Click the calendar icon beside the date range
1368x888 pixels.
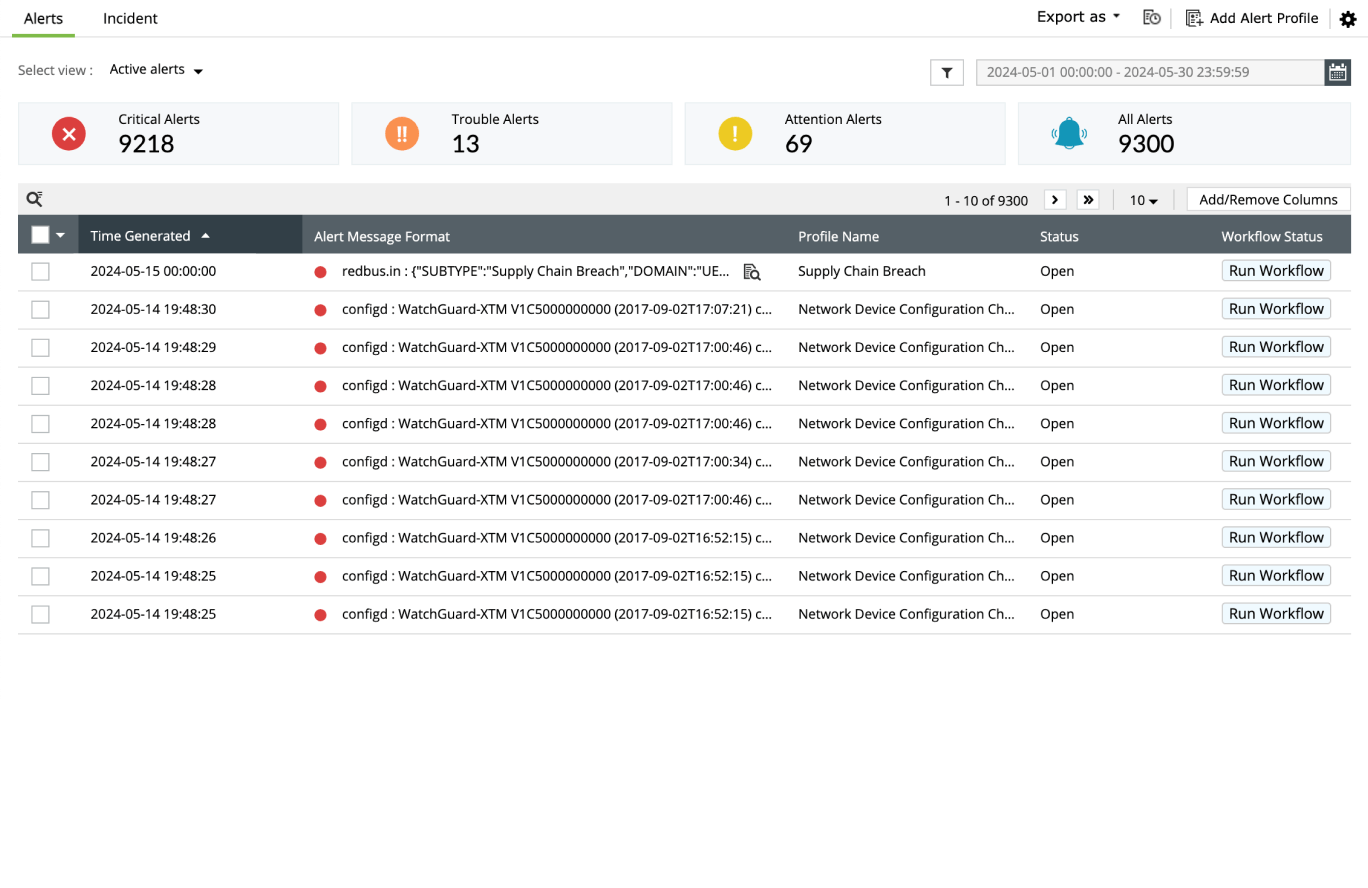click(x=1338, y=72)
